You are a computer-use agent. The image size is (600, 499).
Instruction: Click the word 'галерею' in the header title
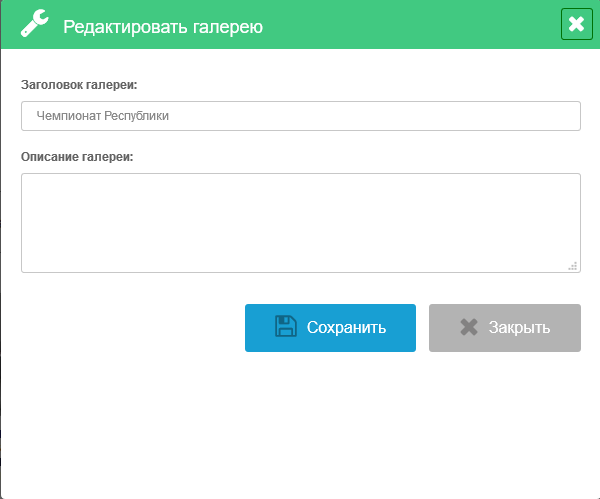tap(226, 27)
